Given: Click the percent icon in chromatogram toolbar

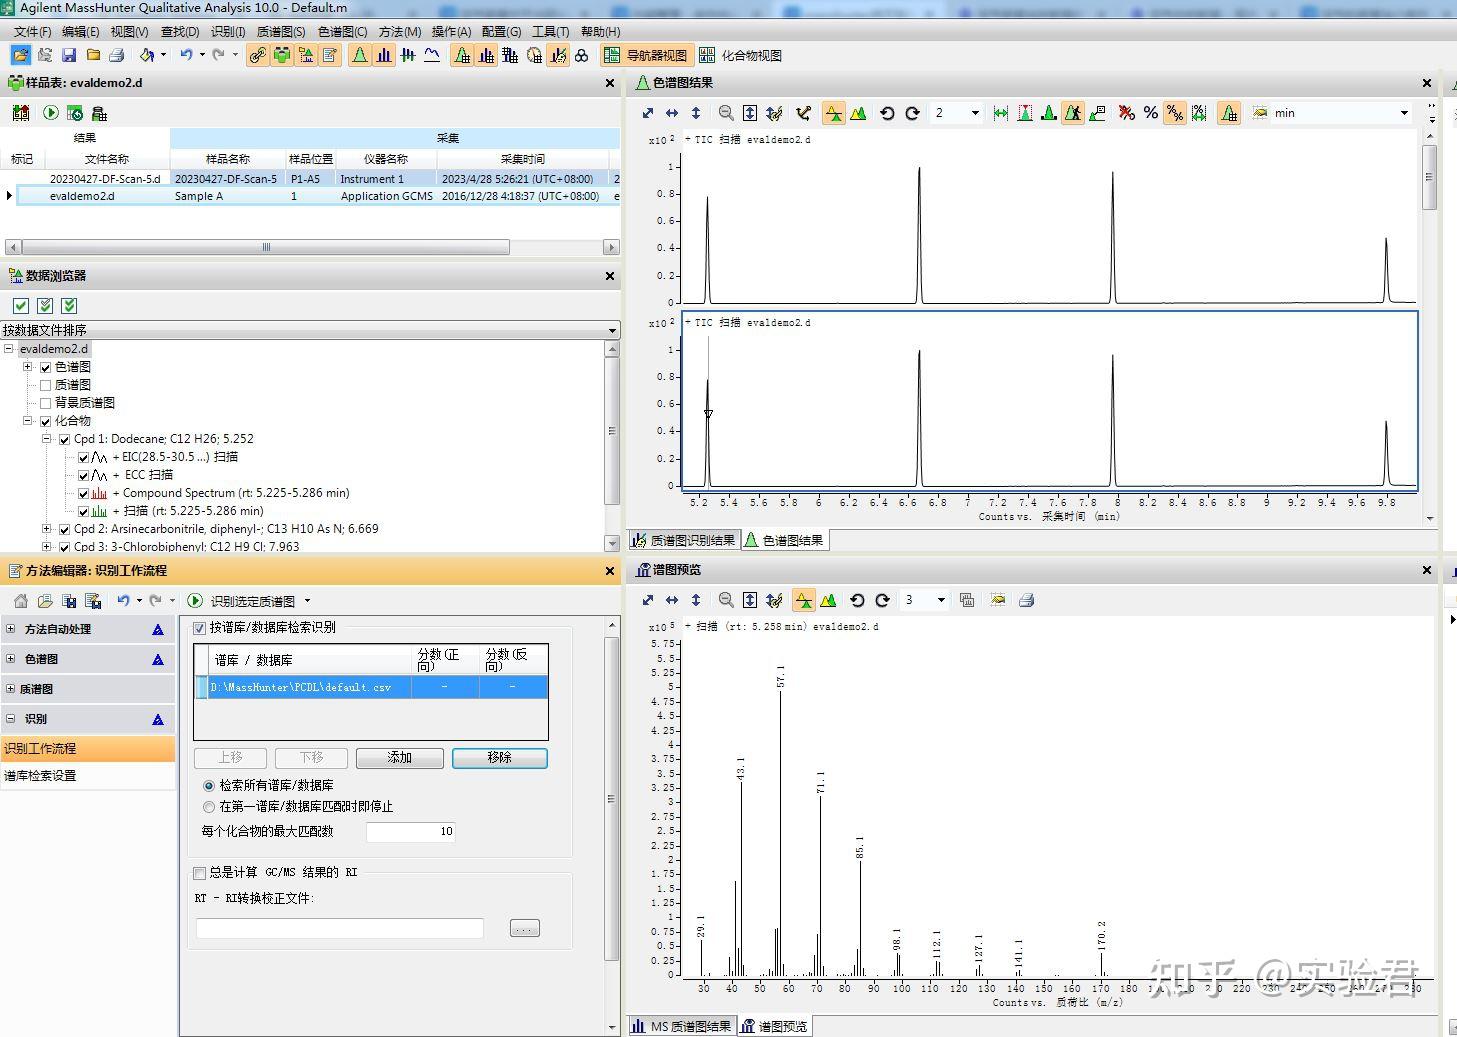Looking at the screenshot, I should (1151, 114).
